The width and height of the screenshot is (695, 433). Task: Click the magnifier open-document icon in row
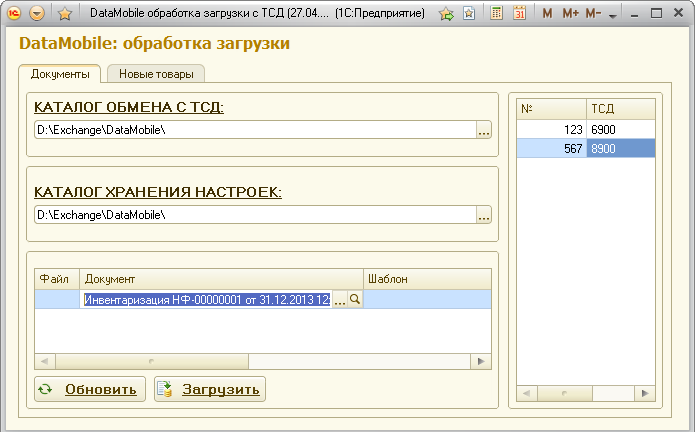355,300
